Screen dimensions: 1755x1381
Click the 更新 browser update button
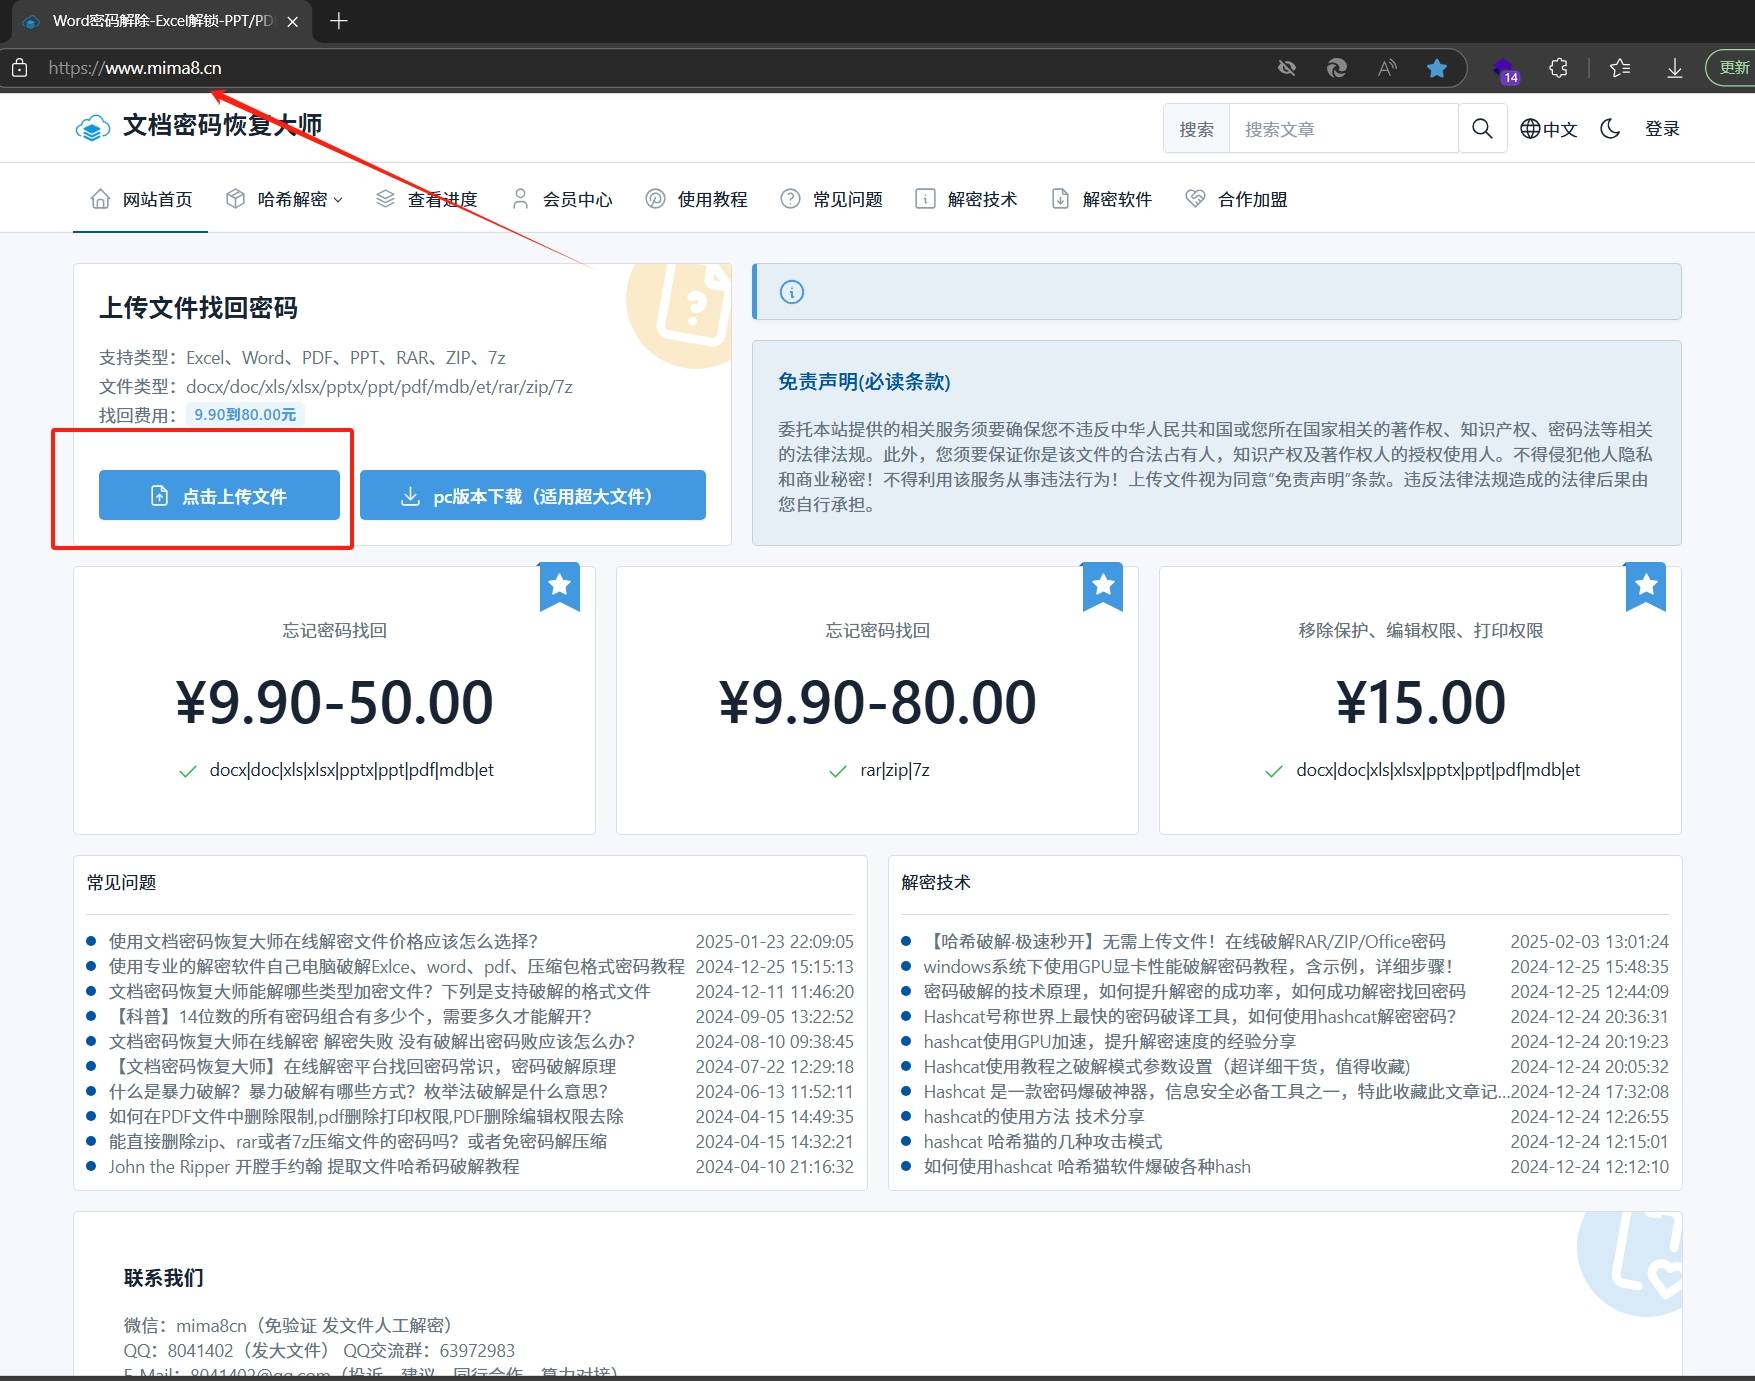(x=1732, y=67)
